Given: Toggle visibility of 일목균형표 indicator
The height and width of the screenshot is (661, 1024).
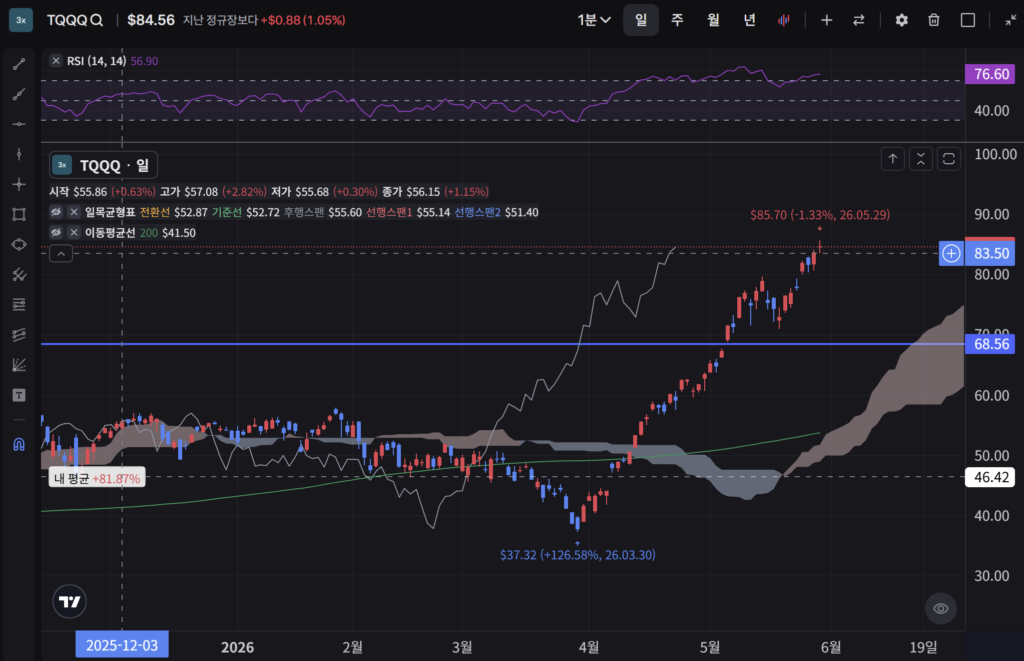Looking at the screenshot, I should coord(56,212).
